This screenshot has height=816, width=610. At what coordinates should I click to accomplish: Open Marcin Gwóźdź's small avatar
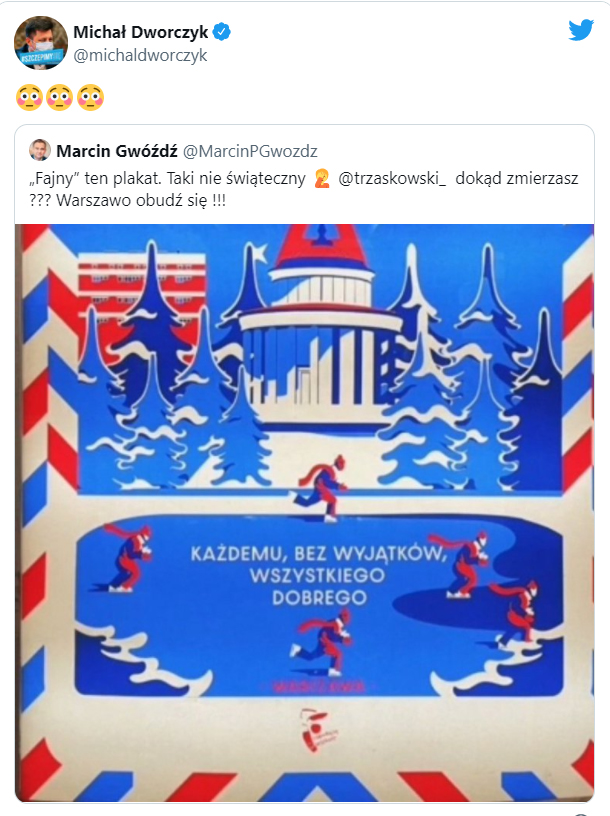click(40, 150)
